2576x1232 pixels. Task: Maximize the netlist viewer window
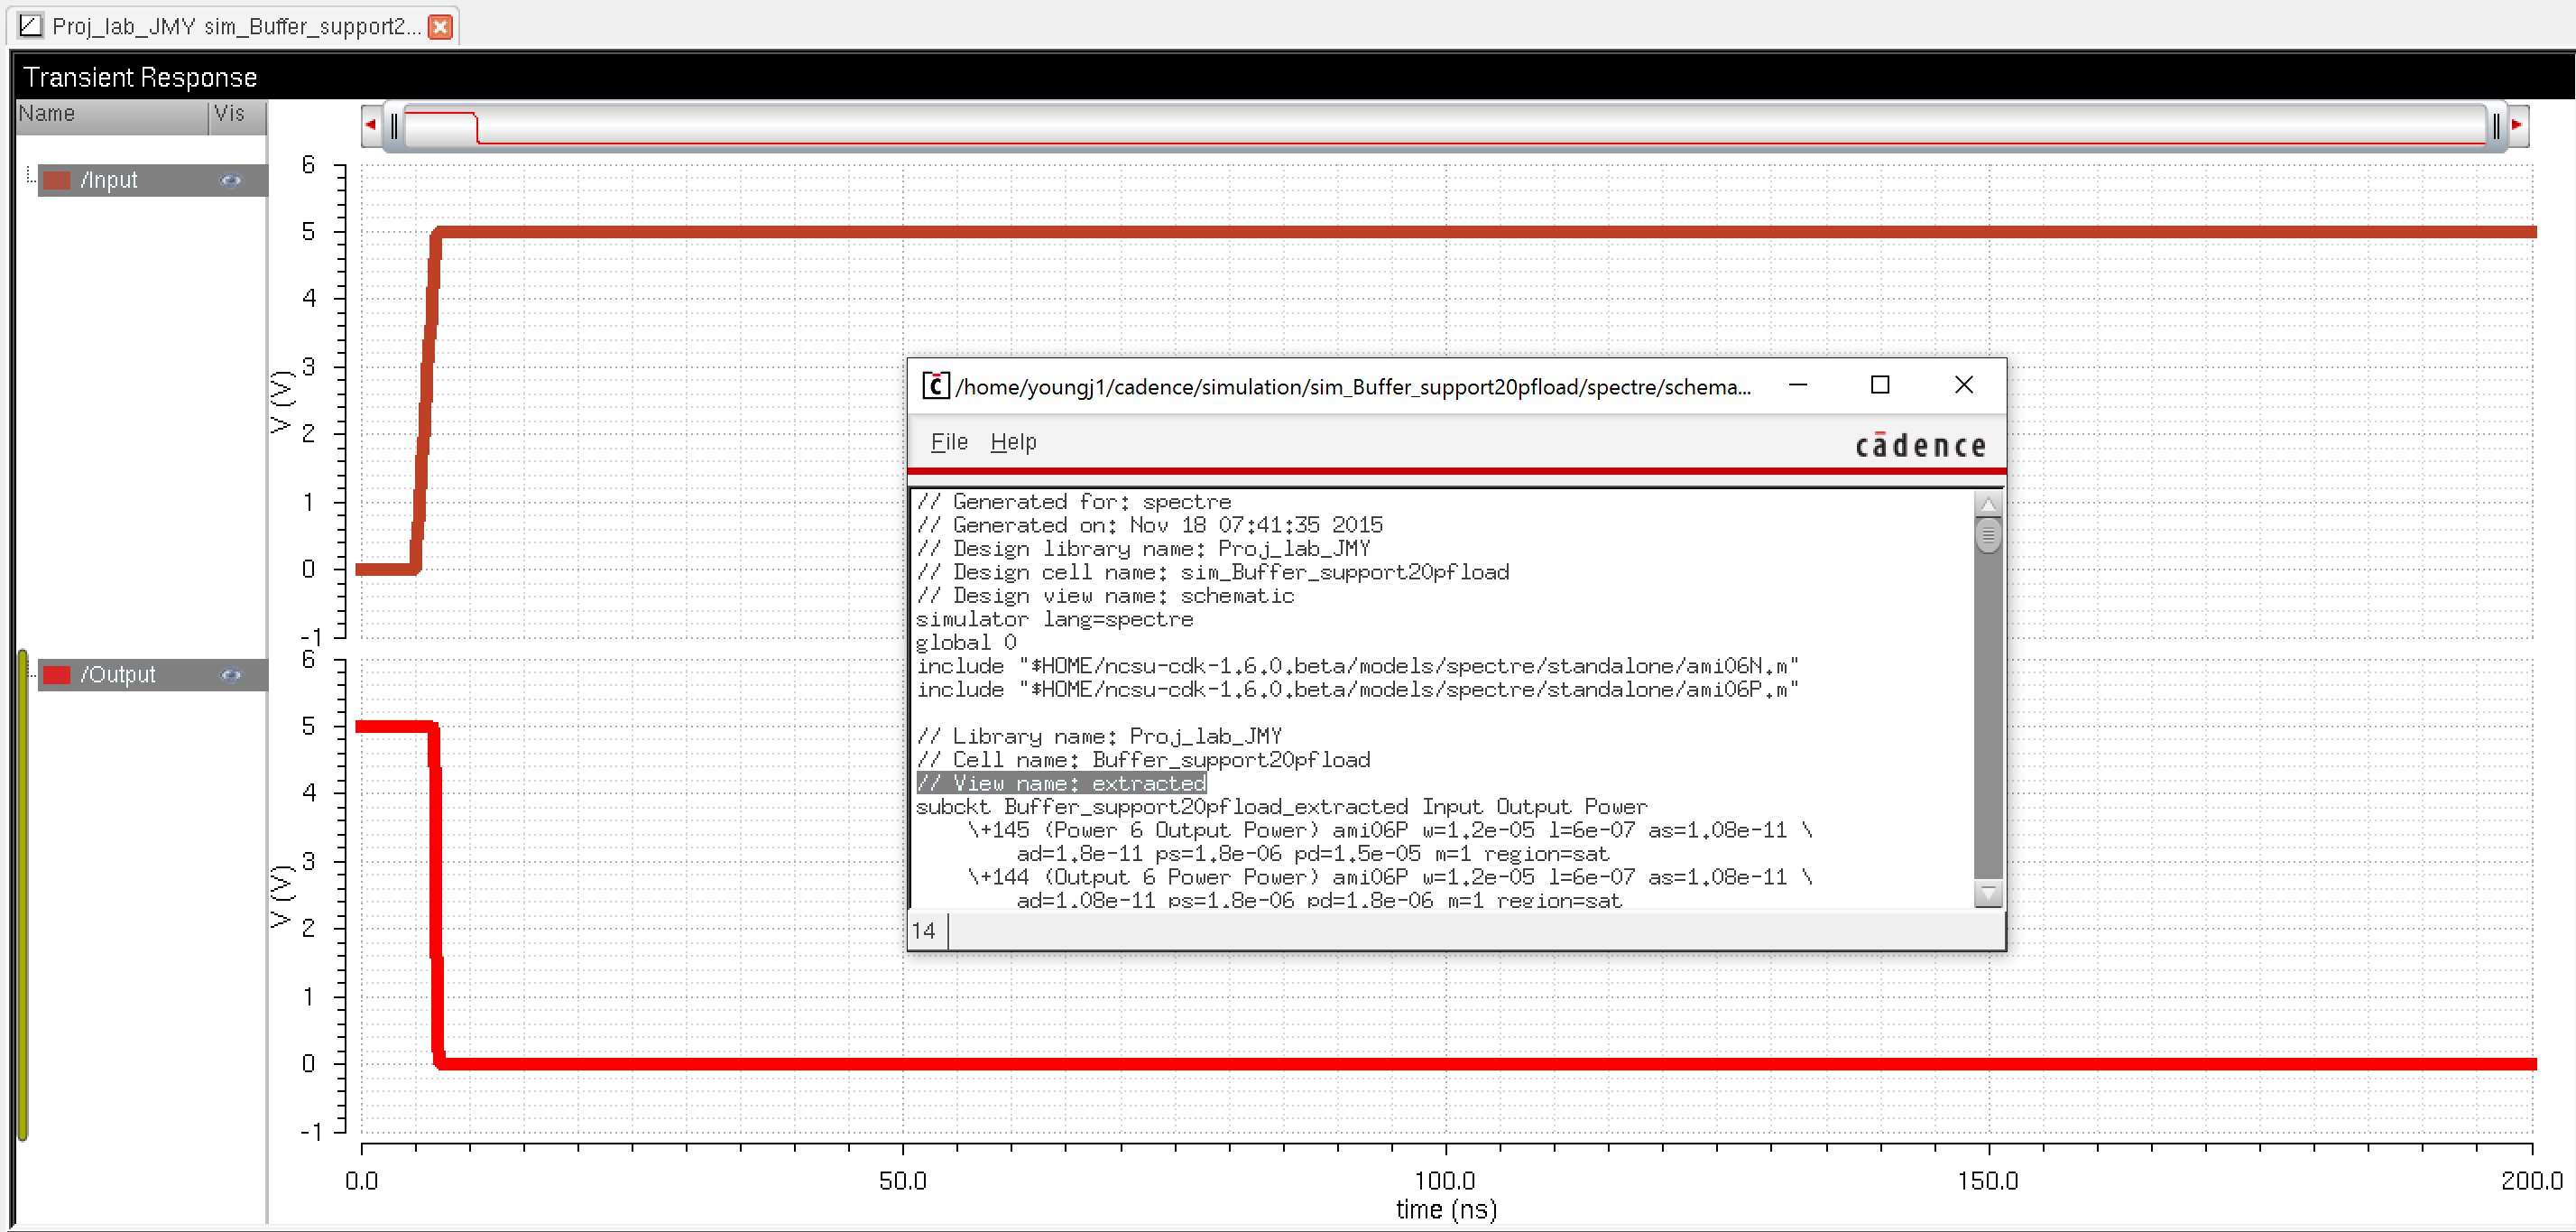[1880, 385]
